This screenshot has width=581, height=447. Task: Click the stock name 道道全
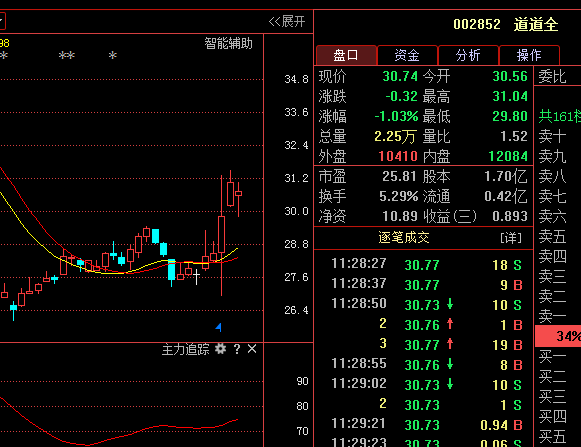click(x=536, y=25)
